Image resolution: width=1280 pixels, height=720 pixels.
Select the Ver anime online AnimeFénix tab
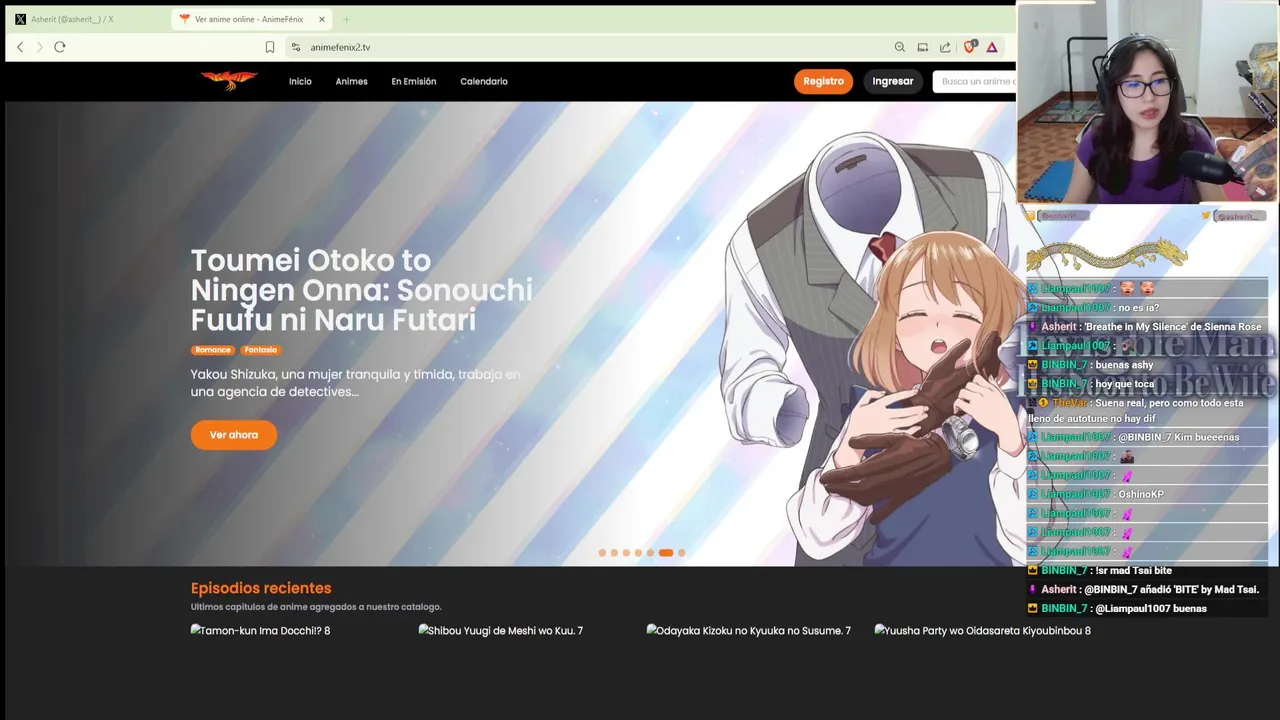coord(252,19)
